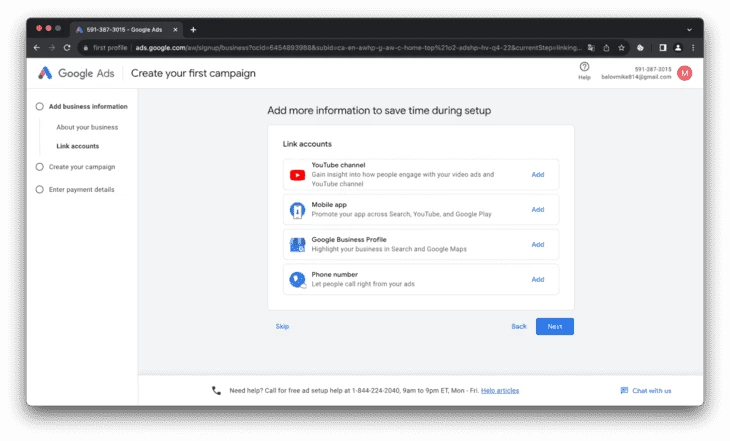
Task: Click the Google Business Profile icon
Action: tap(297, 244)
